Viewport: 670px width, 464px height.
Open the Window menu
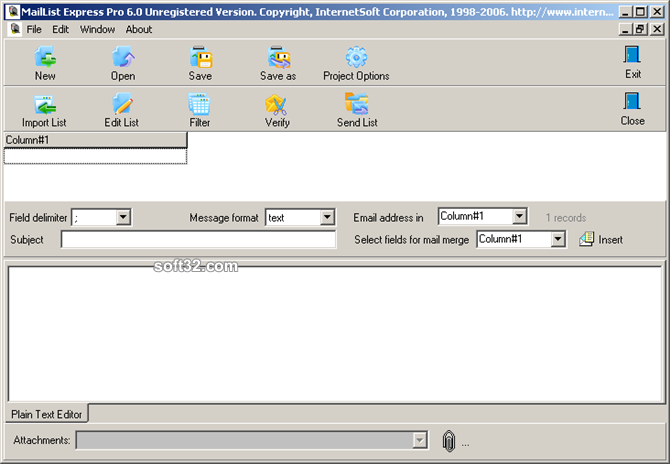(x=97, y=29)
